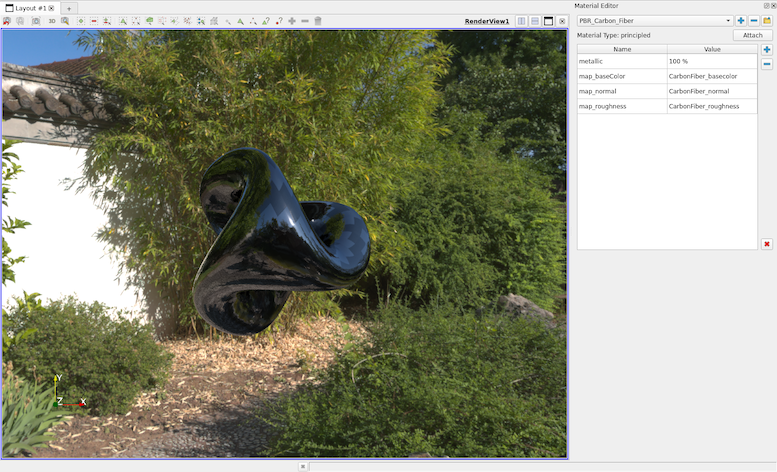Load materials from file using folder icon
The width and height of the screenshot is (777, 472).
pyautogui.click(x=767, y=20)
